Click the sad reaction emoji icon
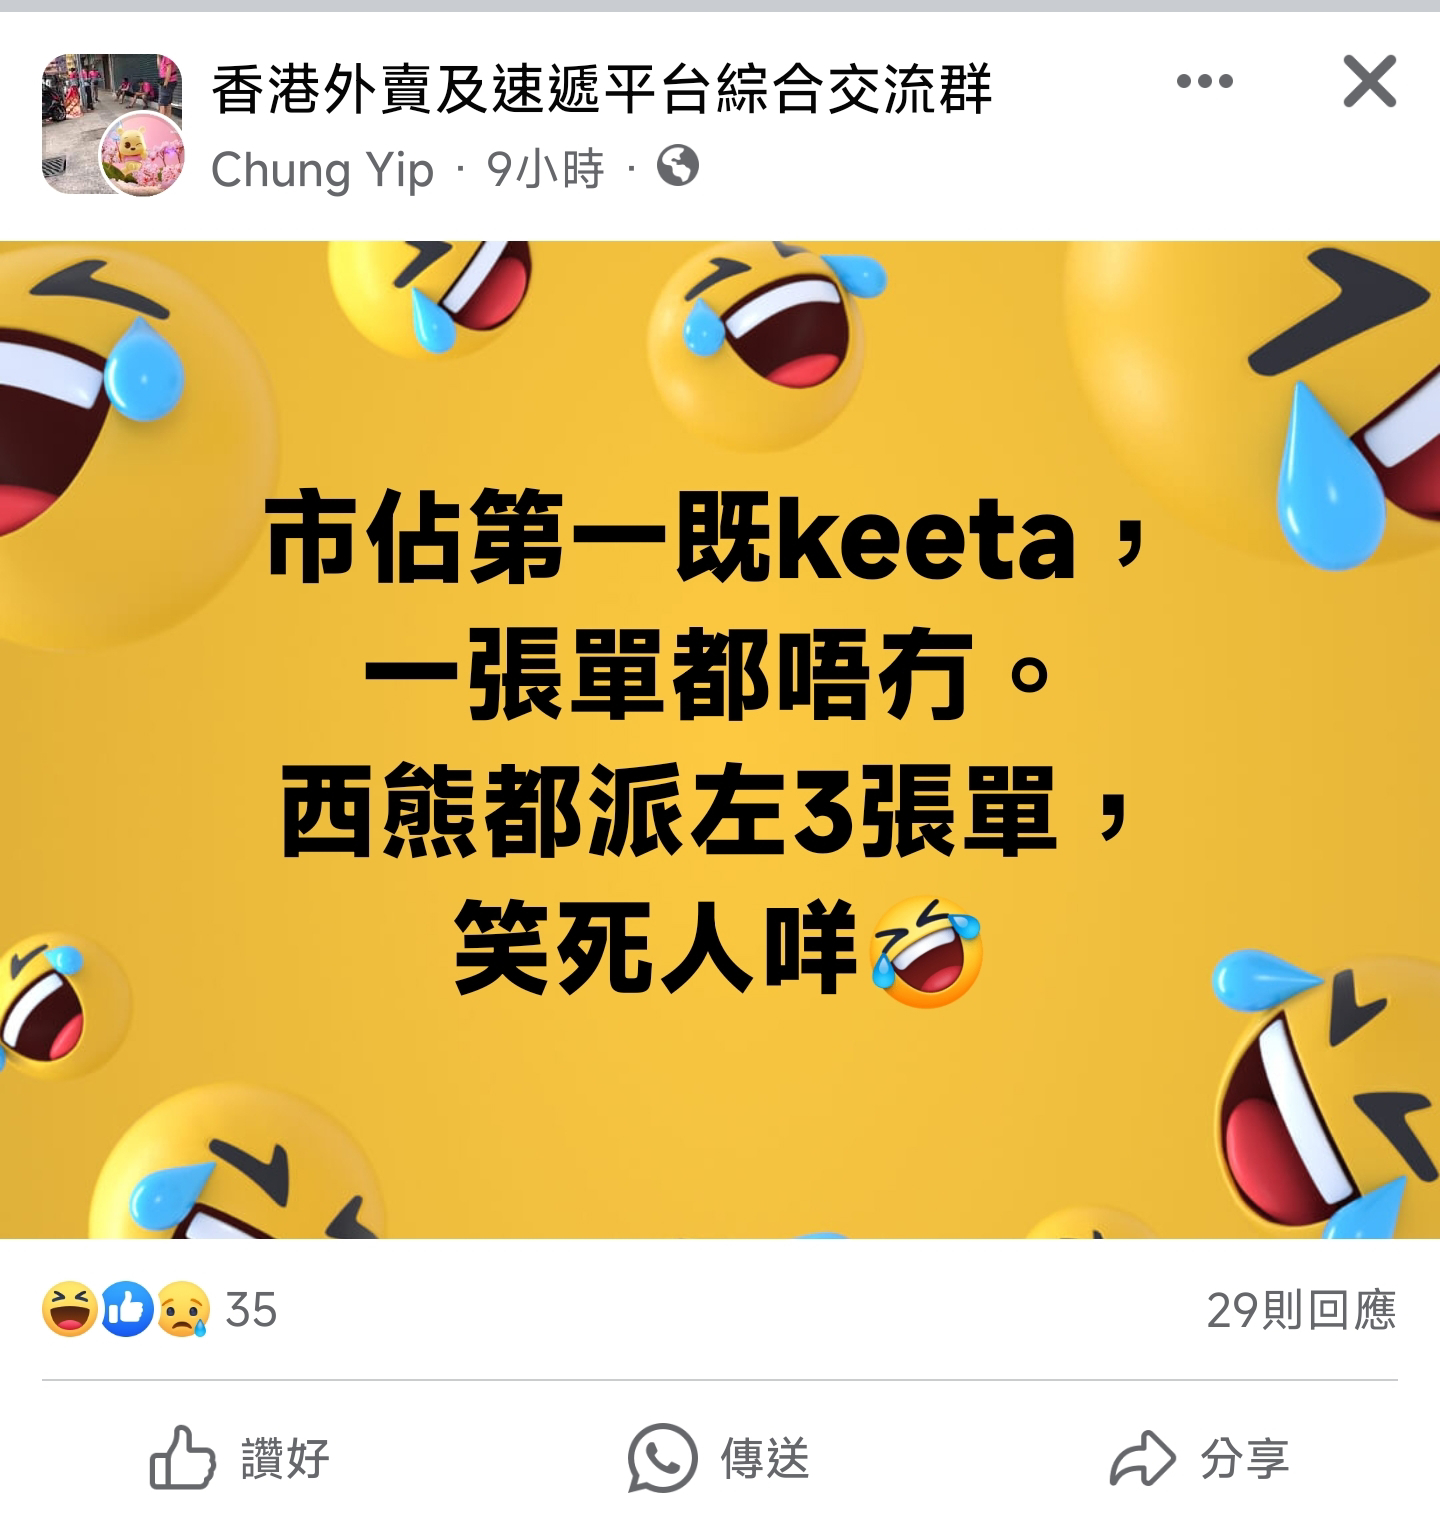 (x=183, y=1309)
